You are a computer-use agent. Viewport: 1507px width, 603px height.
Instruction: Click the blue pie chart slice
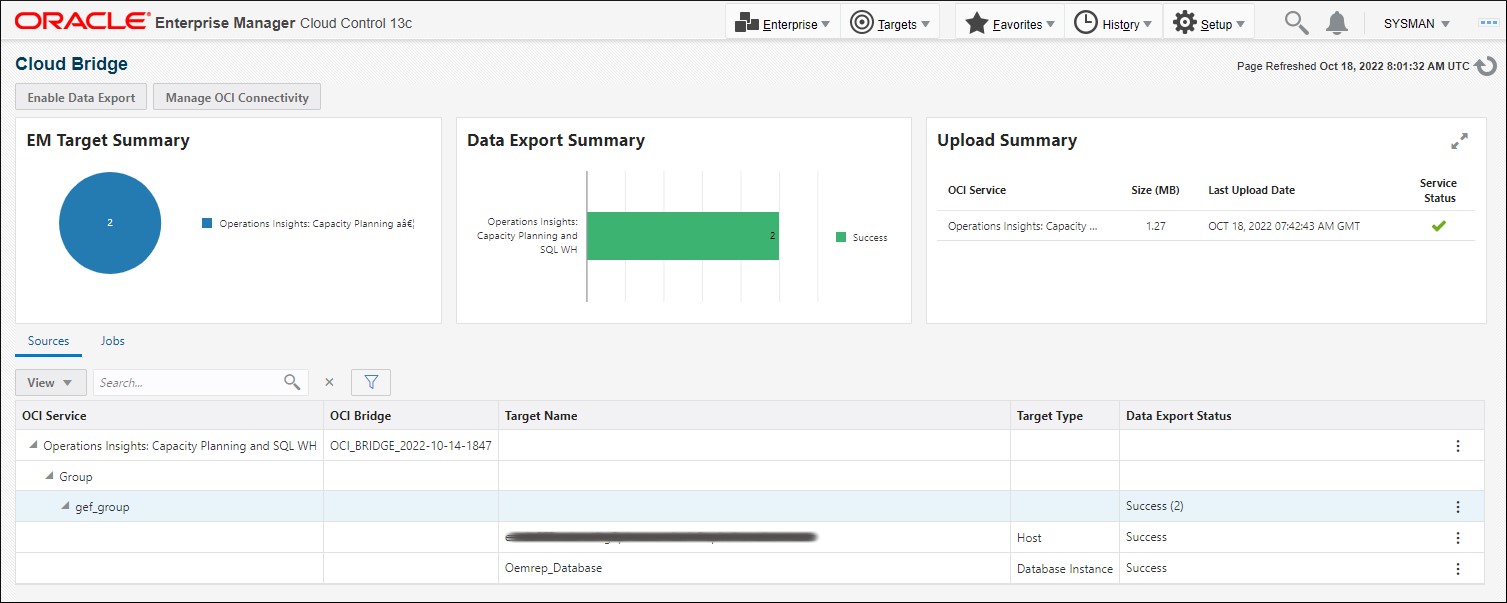point(110,222)
